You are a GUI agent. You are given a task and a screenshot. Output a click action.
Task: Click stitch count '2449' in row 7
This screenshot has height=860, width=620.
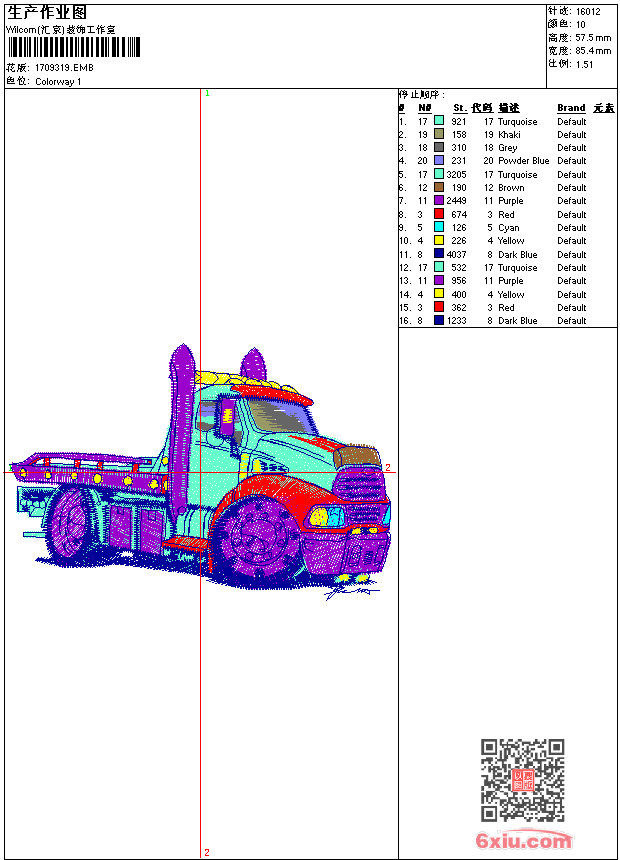coord(456,201)
